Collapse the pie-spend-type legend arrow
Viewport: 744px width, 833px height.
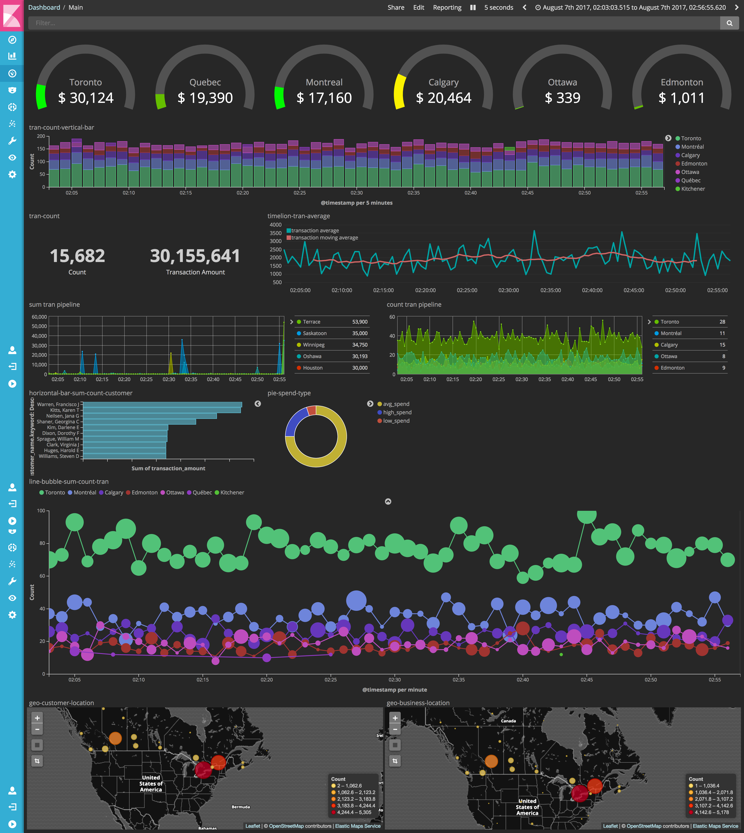370,404
